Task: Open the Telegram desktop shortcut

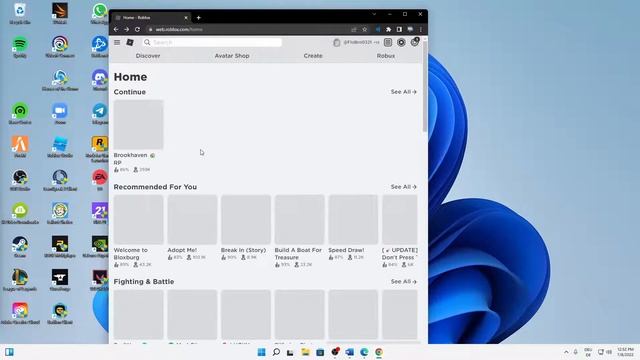Action: point(100,114)
